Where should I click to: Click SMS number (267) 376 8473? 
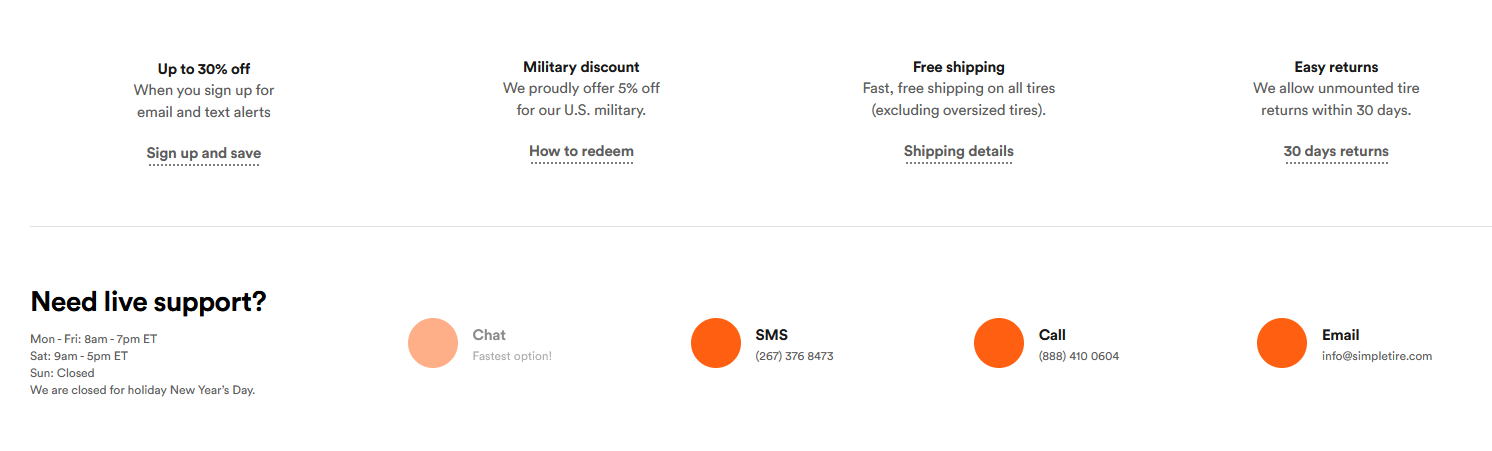point(794,356)
